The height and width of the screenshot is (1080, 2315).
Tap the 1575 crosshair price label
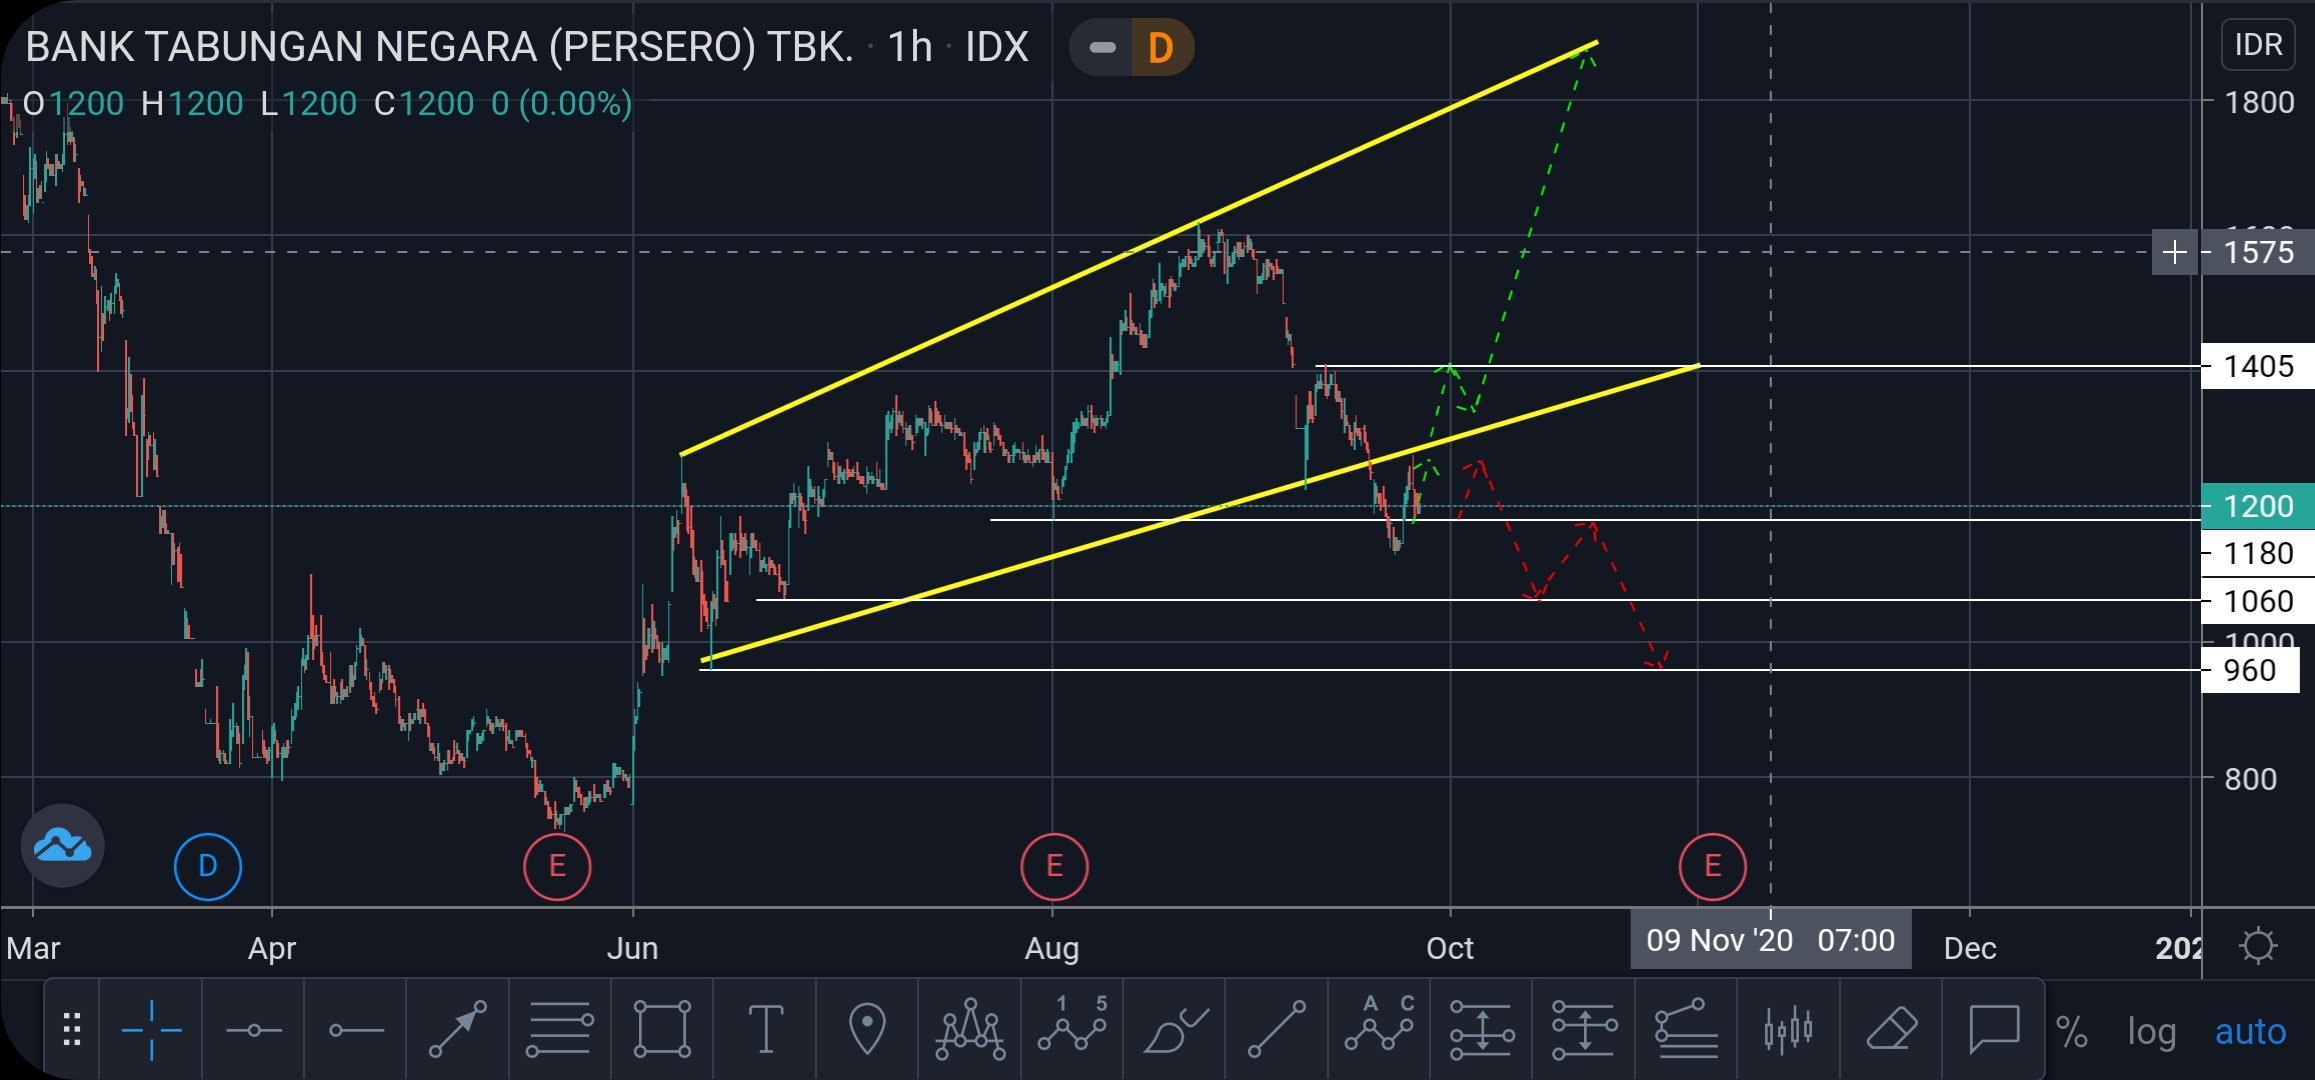pyautogui.click(x=2258, y=252)
